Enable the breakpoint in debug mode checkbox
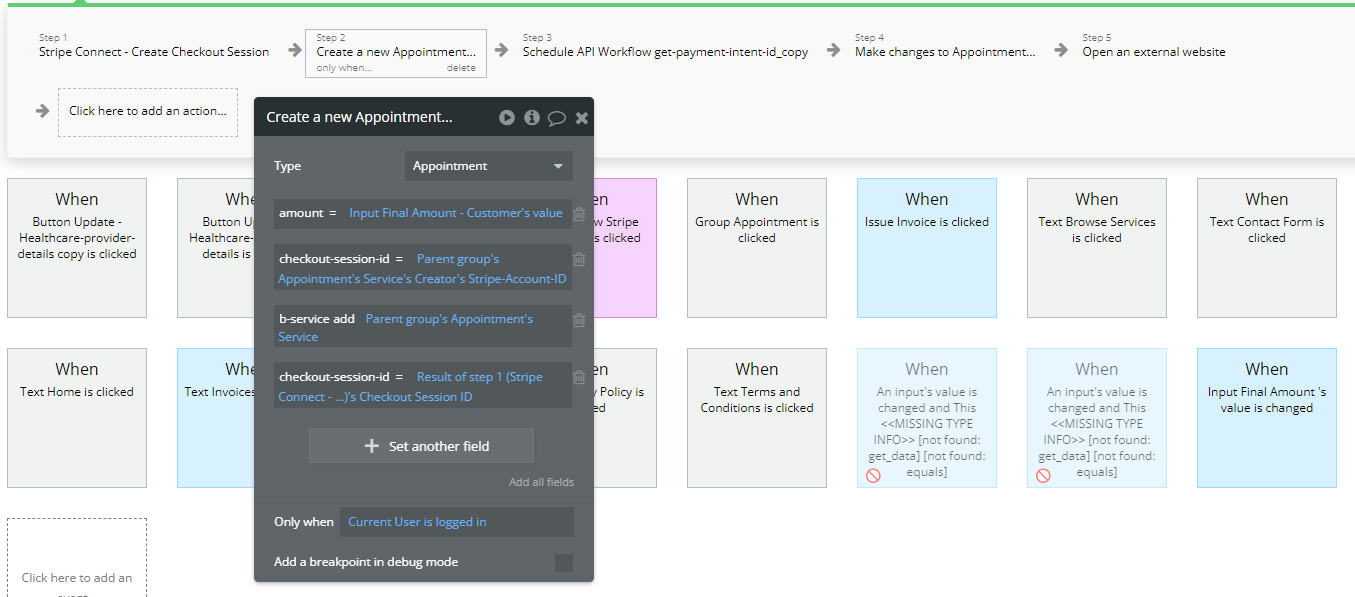This screenshot has width=1355, height=597. (x=564, y=563)
